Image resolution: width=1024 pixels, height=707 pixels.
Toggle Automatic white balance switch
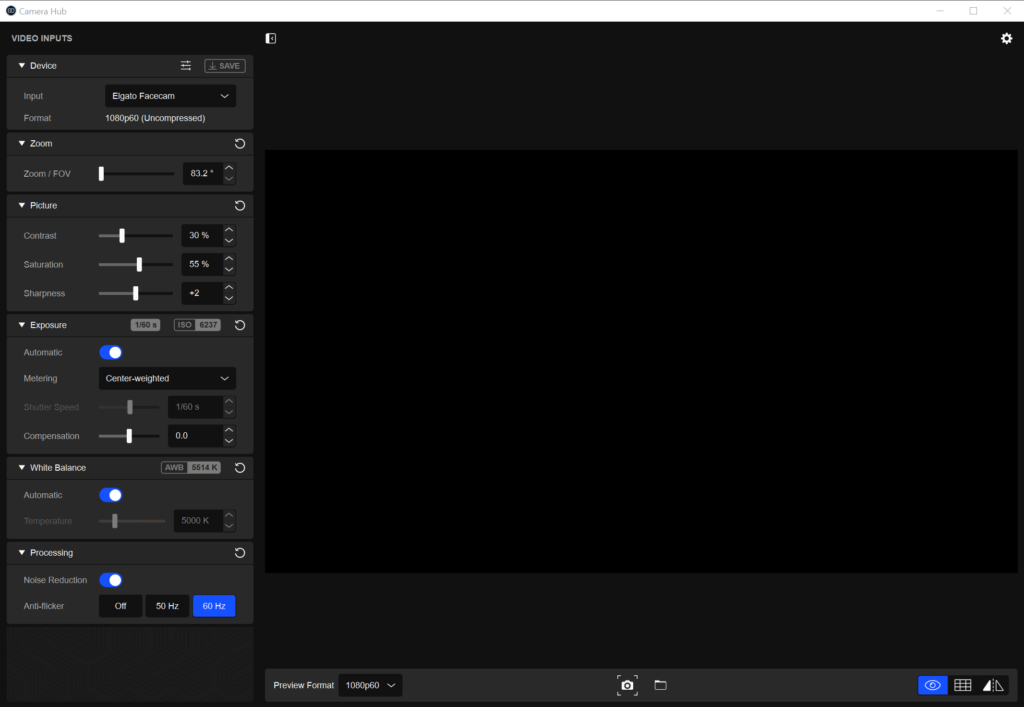(111, 495)
